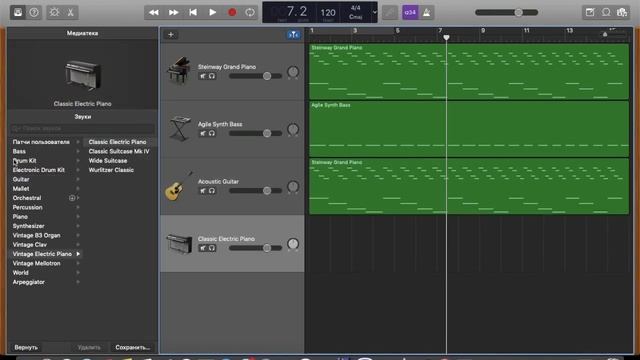This screenshot has width=640, height=360.
Task: Solo the Classic Electric Piano track
Action: [212, 248]
